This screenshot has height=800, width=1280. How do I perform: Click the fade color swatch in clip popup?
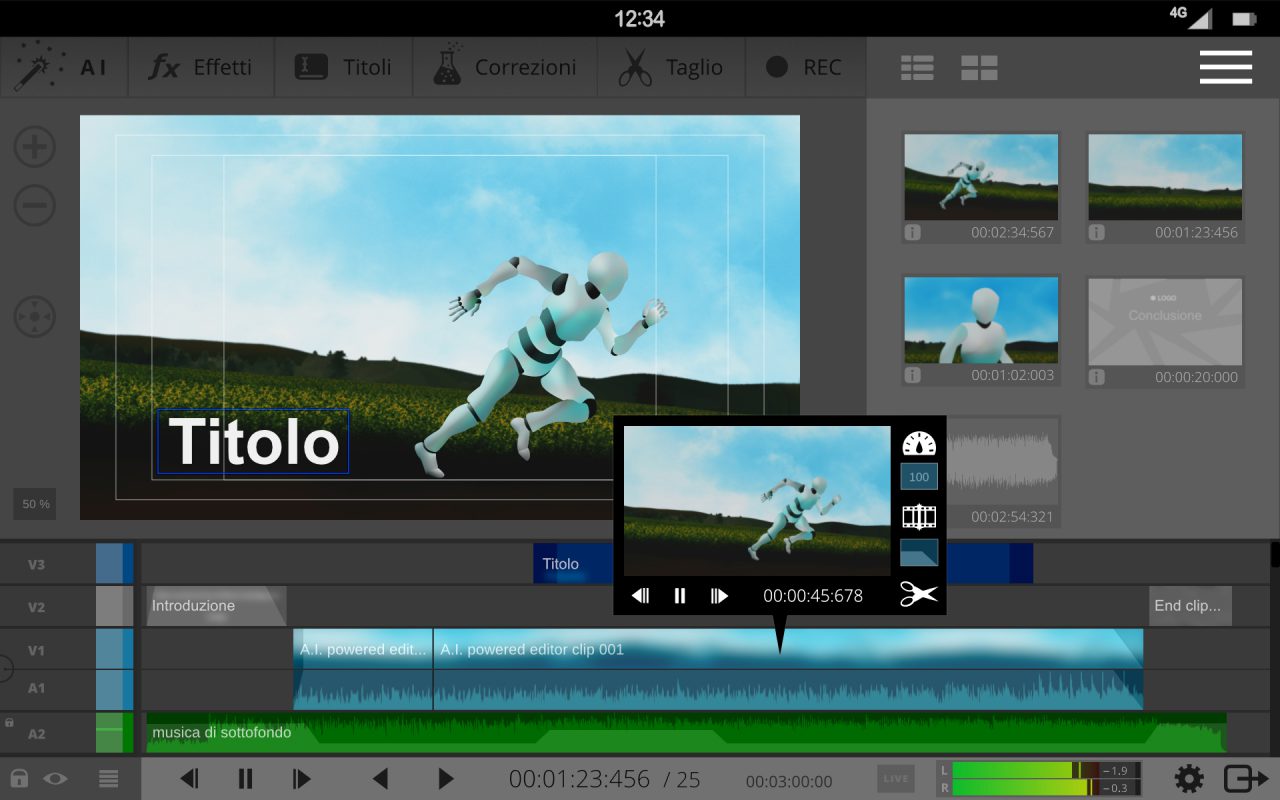coord(918,553)
